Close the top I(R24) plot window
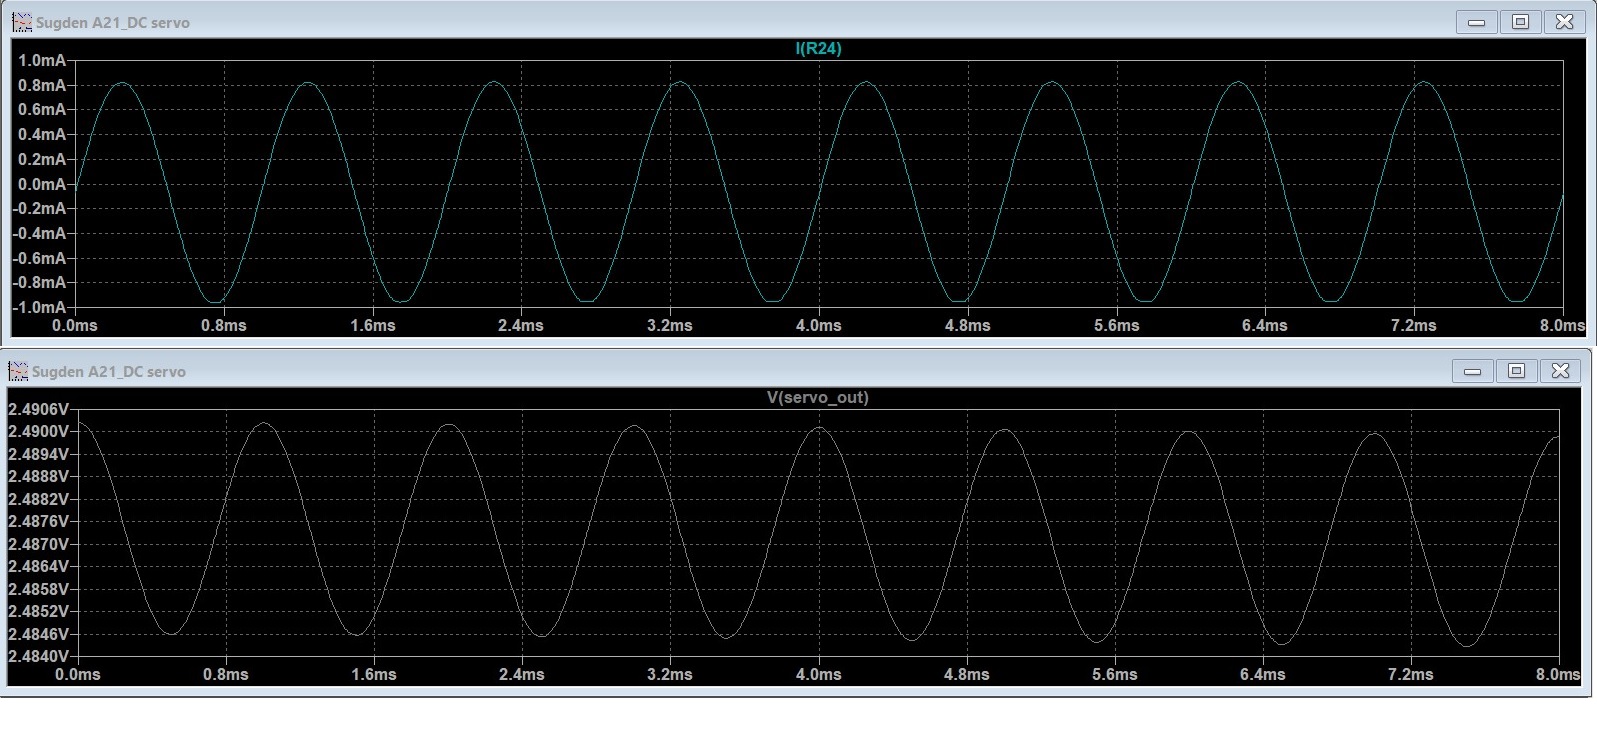Screen dimensions: 1597x752 [1565, 22]
